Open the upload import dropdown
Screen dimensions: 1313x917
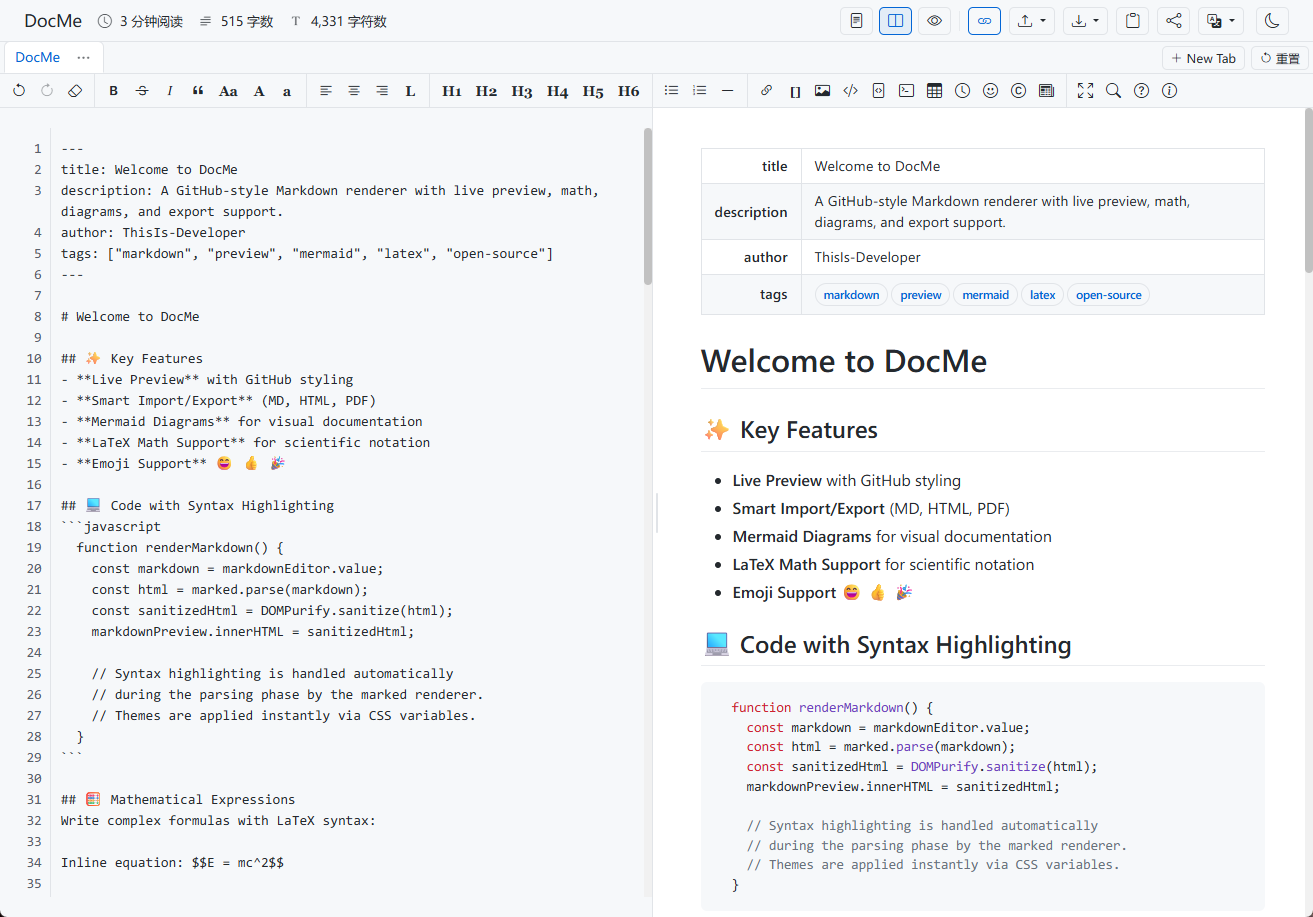(x=1032, y=21)
